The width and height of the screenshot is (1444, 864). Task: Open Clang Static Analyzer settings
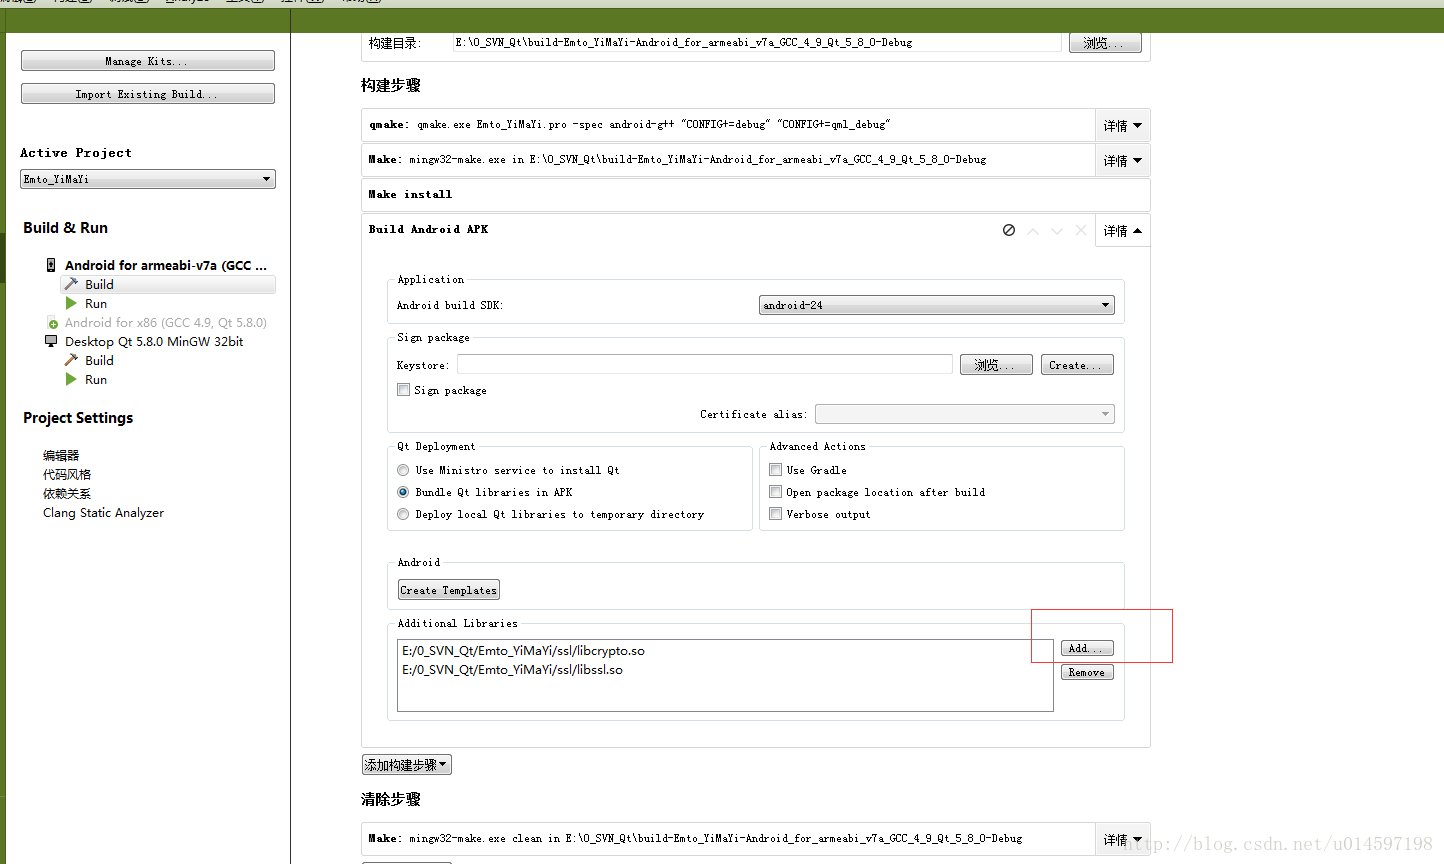(103, 512)
